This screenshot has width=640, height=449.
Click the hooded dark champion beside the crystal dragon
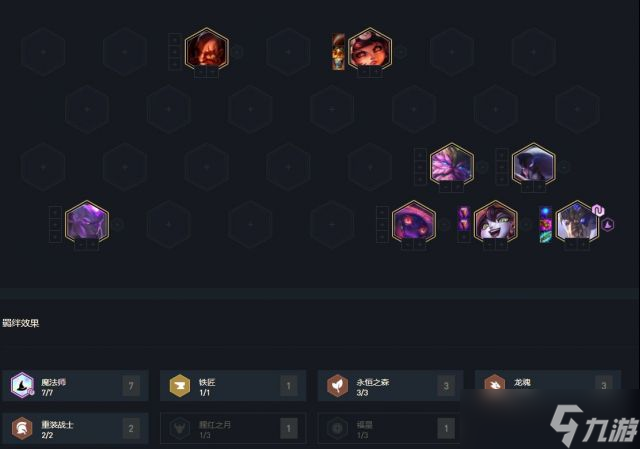click(x=533, y=165)
